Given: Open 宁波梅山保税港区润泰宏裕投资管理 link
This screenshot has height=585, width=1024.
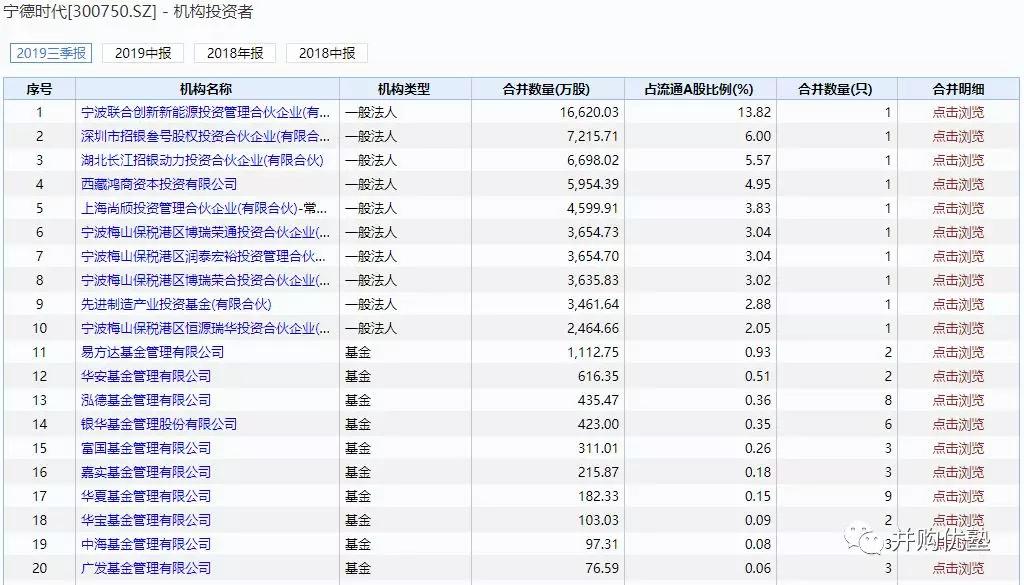Looking at the screenshot, I should [x=203, y=256].
